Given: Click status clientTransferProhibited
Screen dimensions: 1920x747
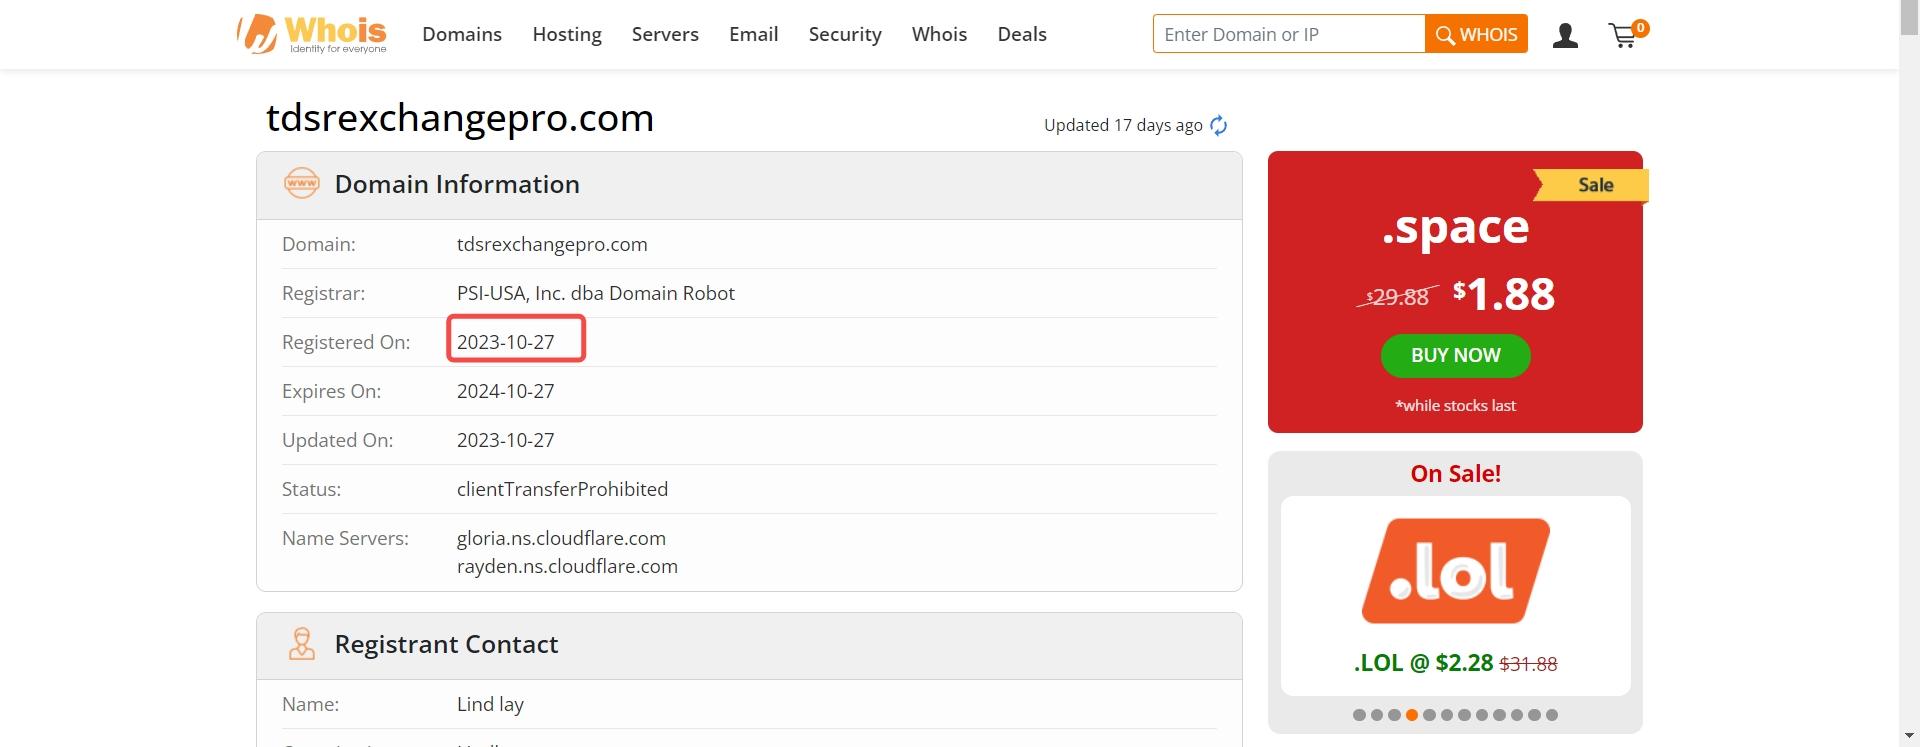Looking at the screenshot, I should coord(562,489).
